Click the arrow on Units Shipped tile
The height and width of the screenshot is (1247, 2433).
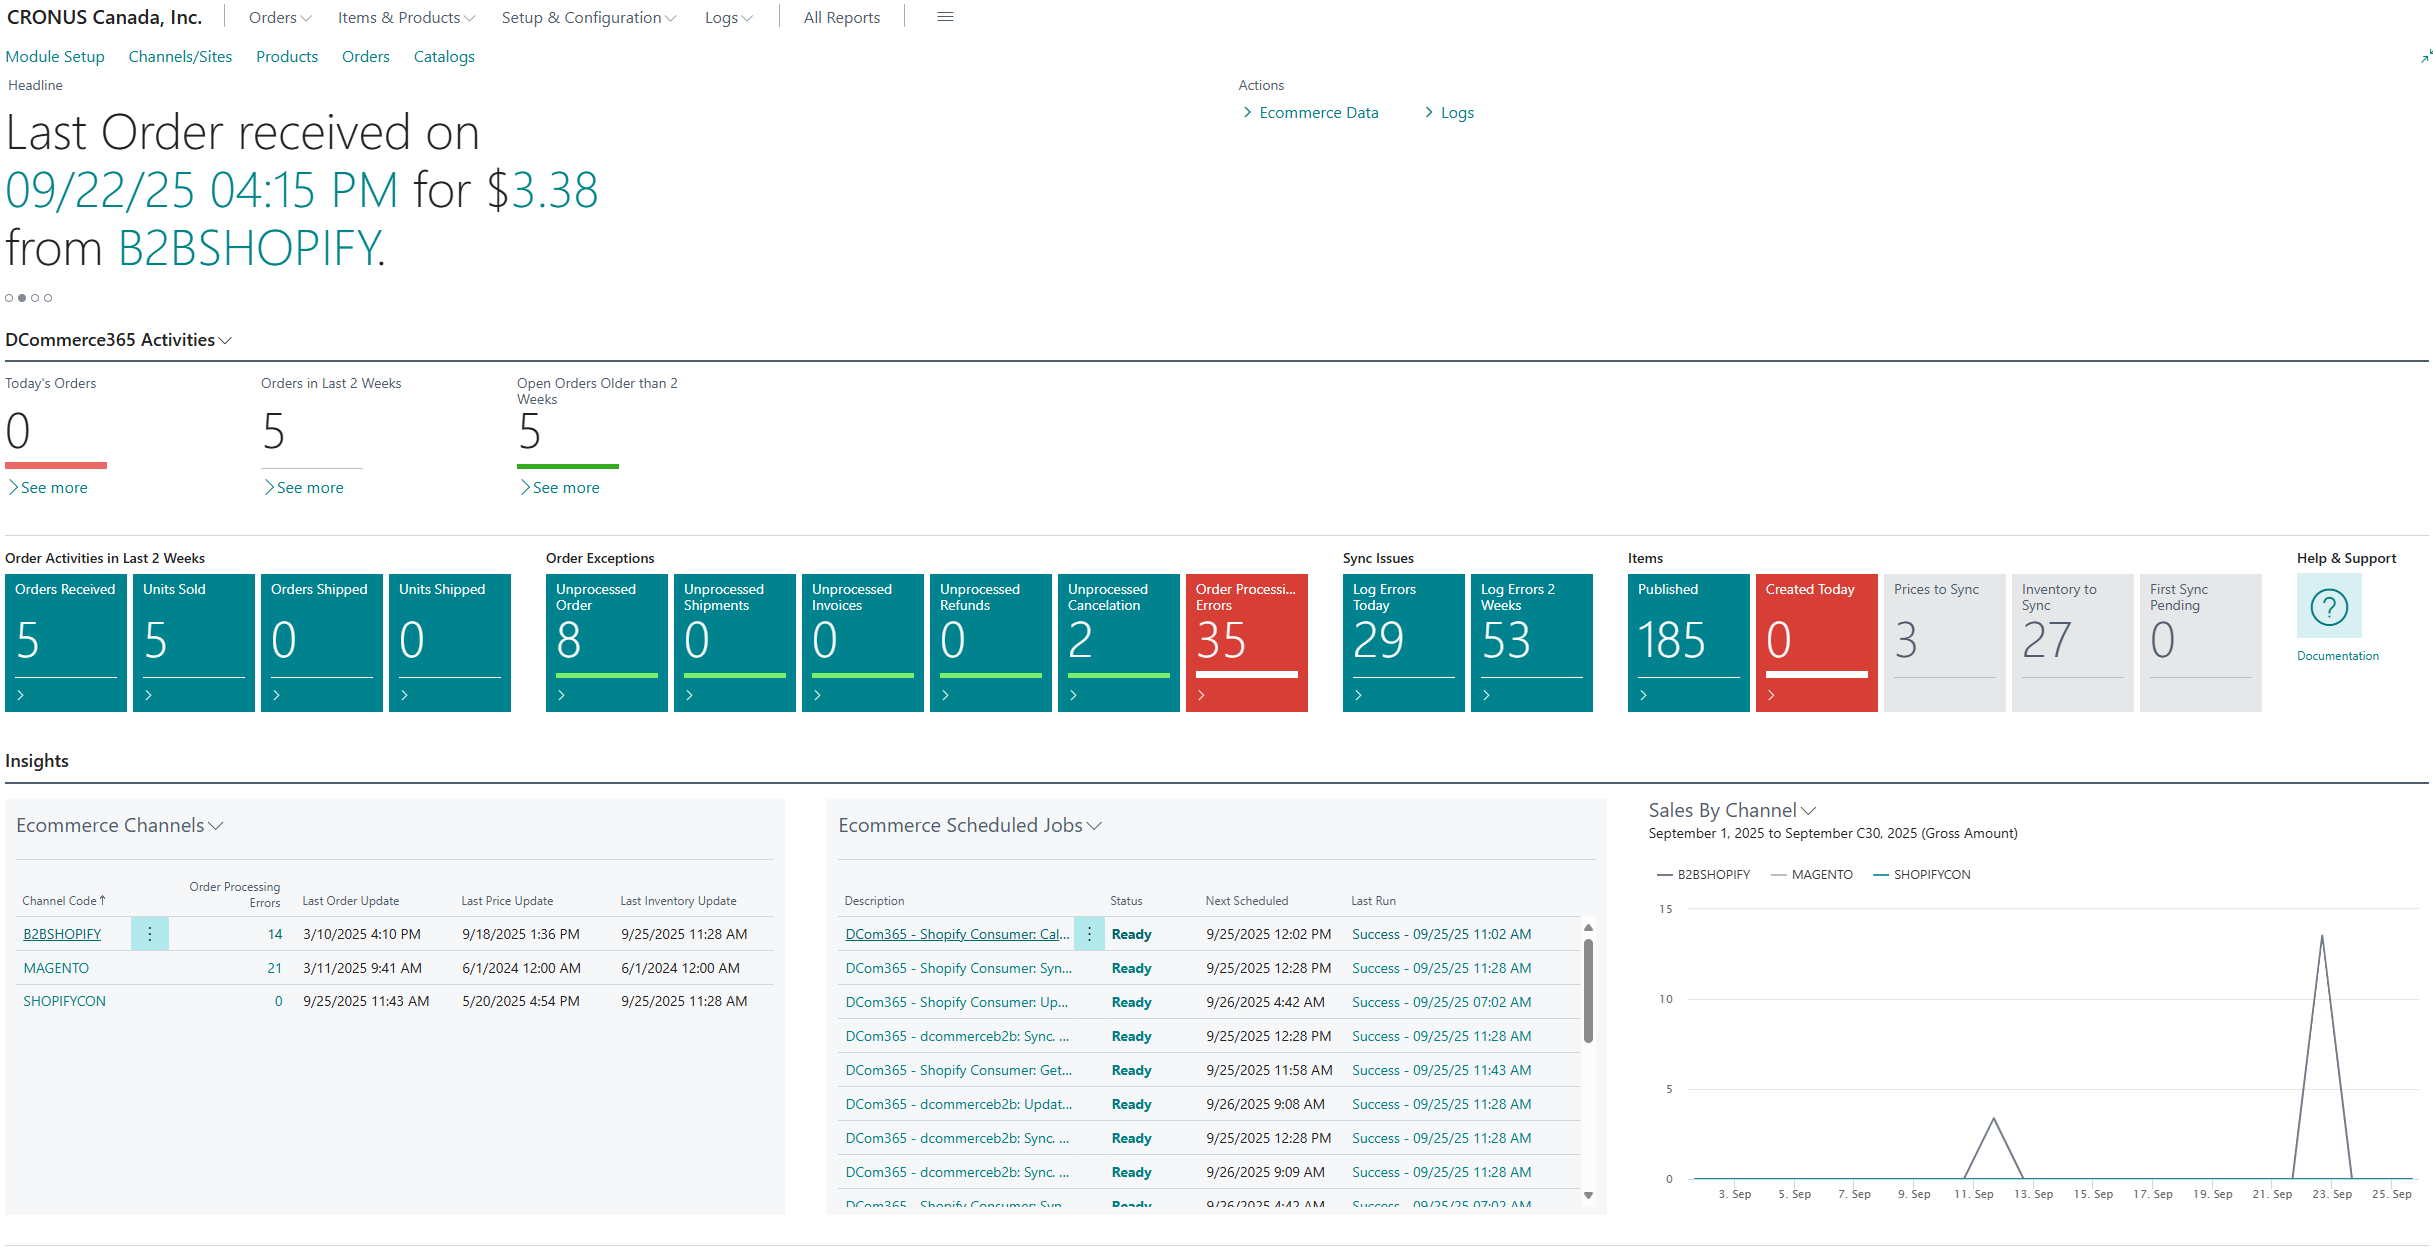tap(405, 695)
